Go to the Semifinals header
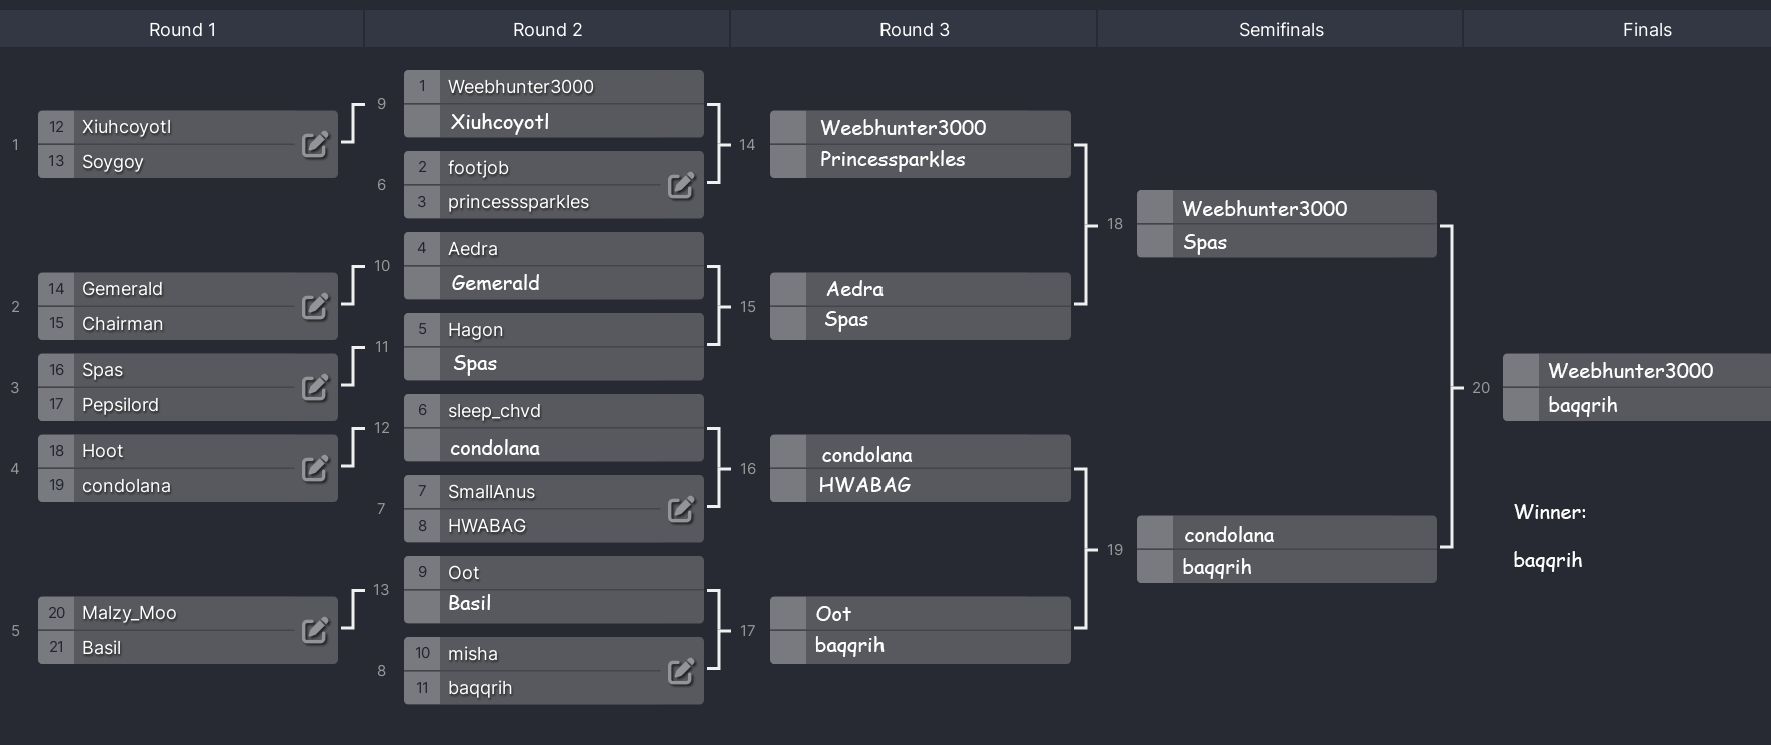 pyautogui.click(x=1281, y=30)
